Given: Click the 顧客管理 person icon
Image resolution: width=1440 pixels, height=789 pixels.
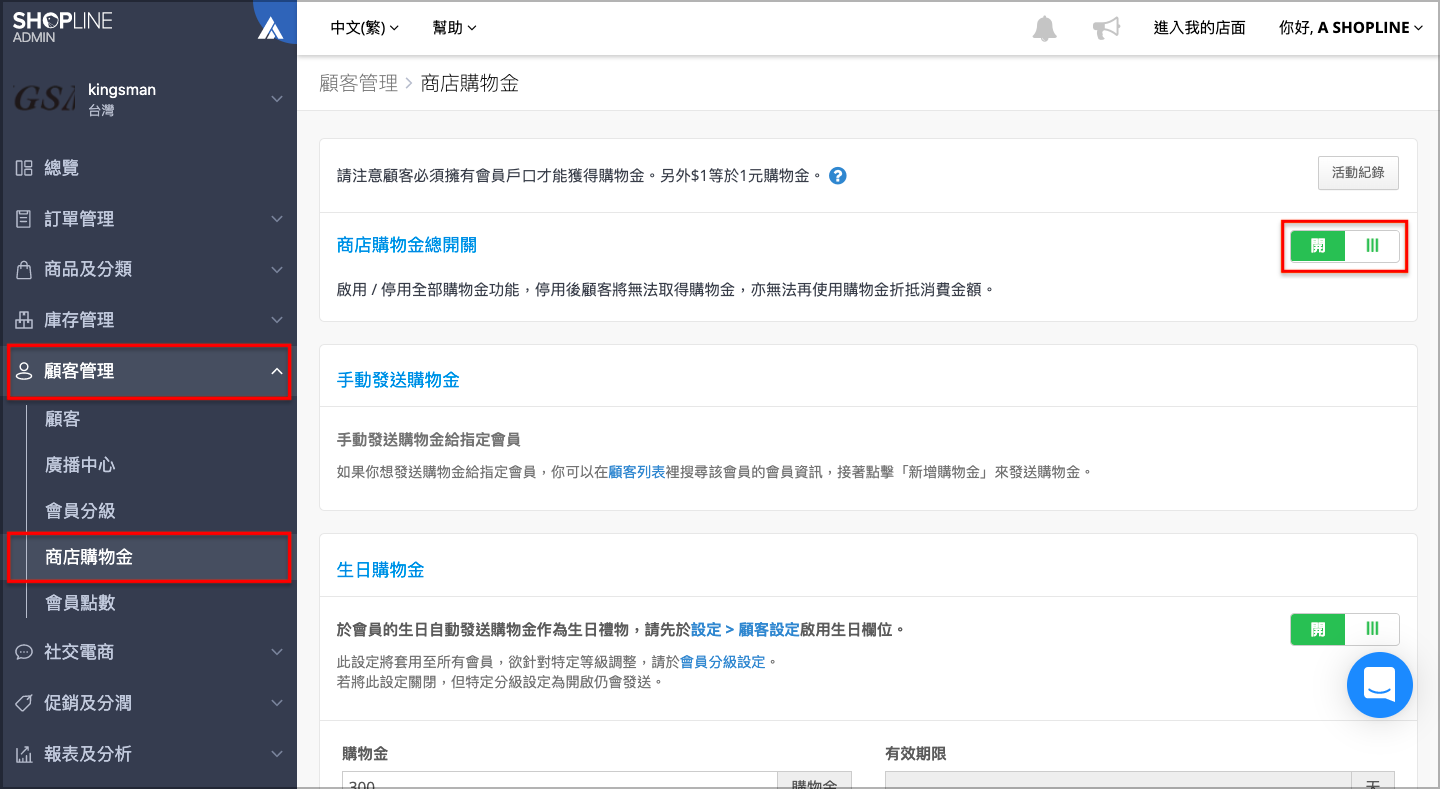Looking at the screenshot, I should [24, 371].
